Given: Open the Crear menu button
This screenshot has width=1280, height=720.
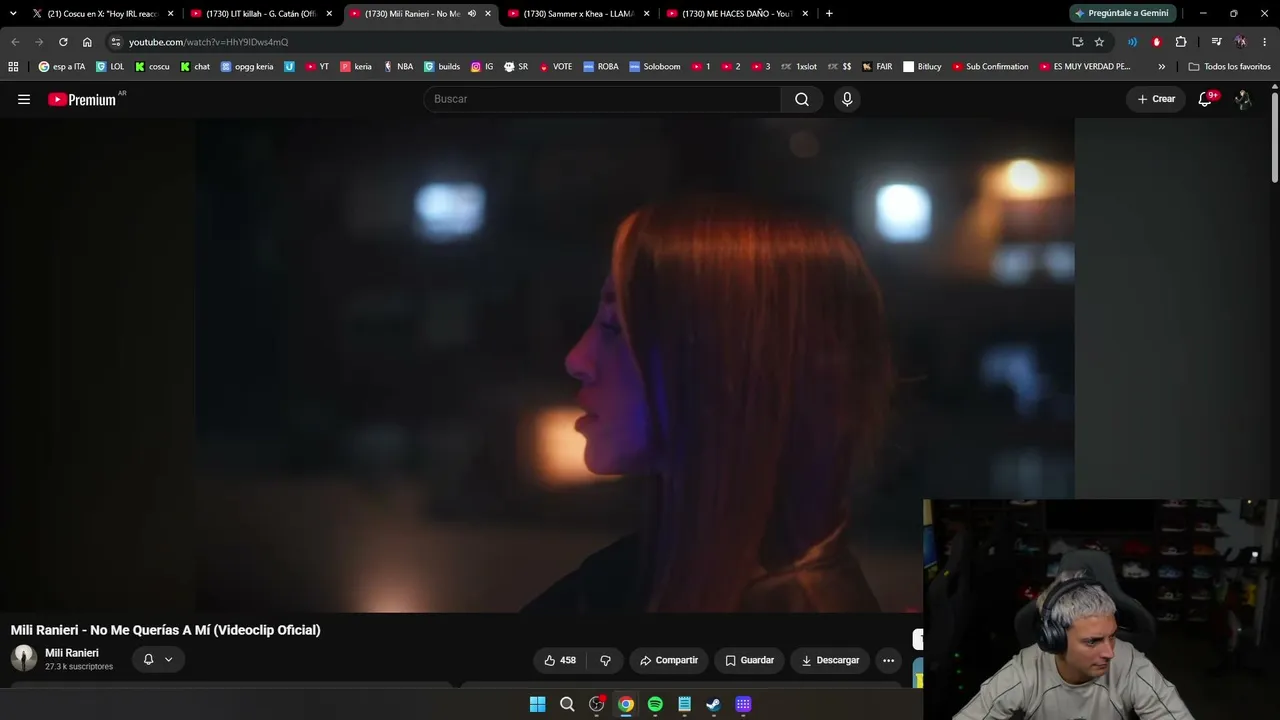Looking at the screenshot, I should 1156,99.
